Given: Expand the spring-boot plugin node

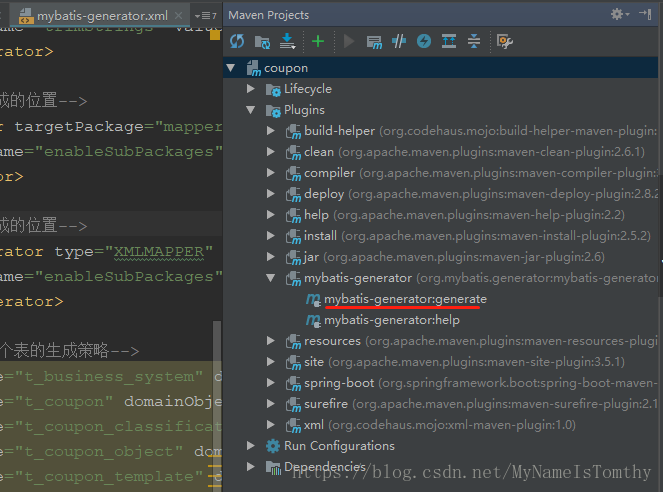Looking at the screenshot, I should 271,383.
